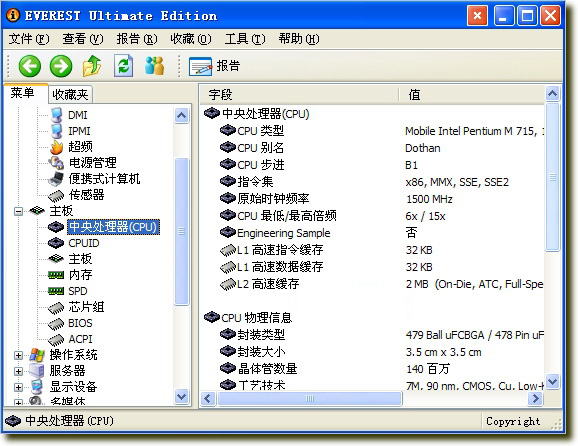Click the CPU 物理信息 group heading

click(257, 317)
